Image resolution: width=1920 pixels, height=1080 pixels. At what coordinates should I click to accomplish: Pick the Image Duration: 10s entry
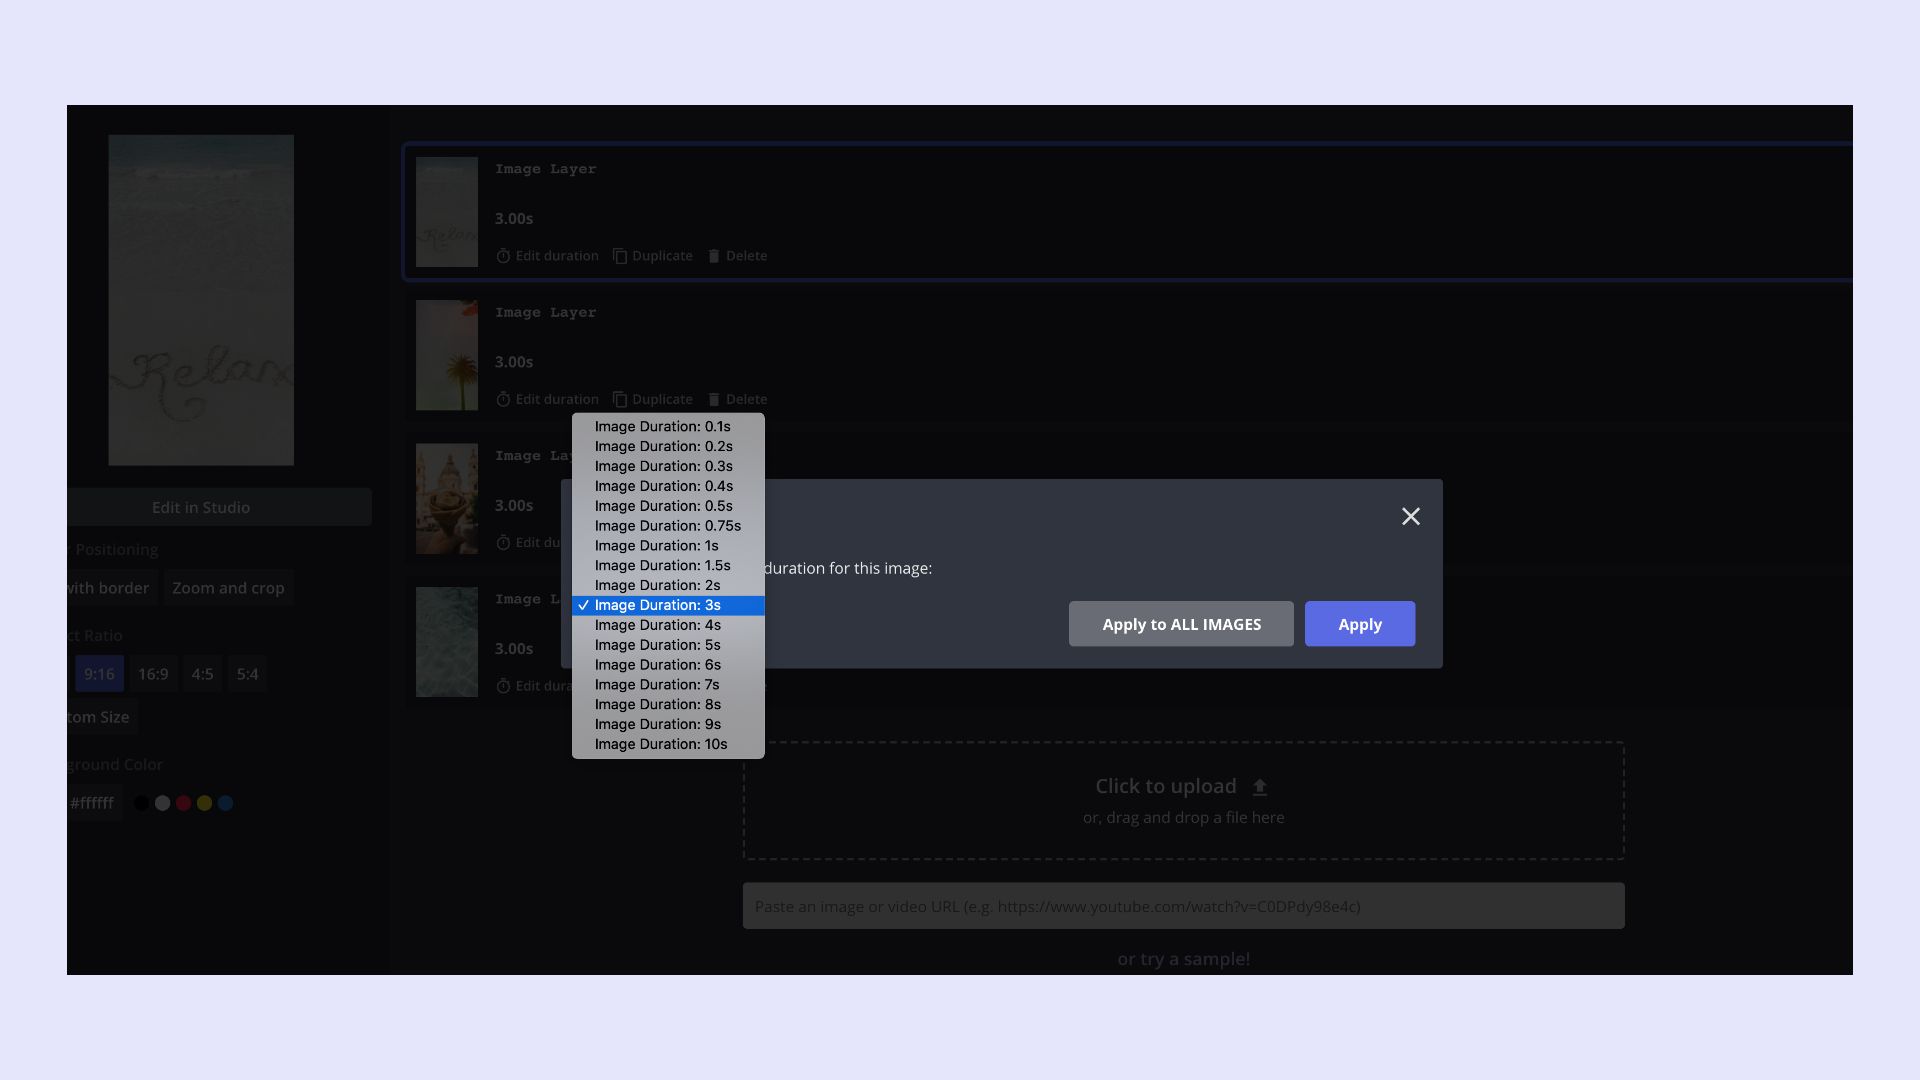pyautogui.click(x=660, y=744)
